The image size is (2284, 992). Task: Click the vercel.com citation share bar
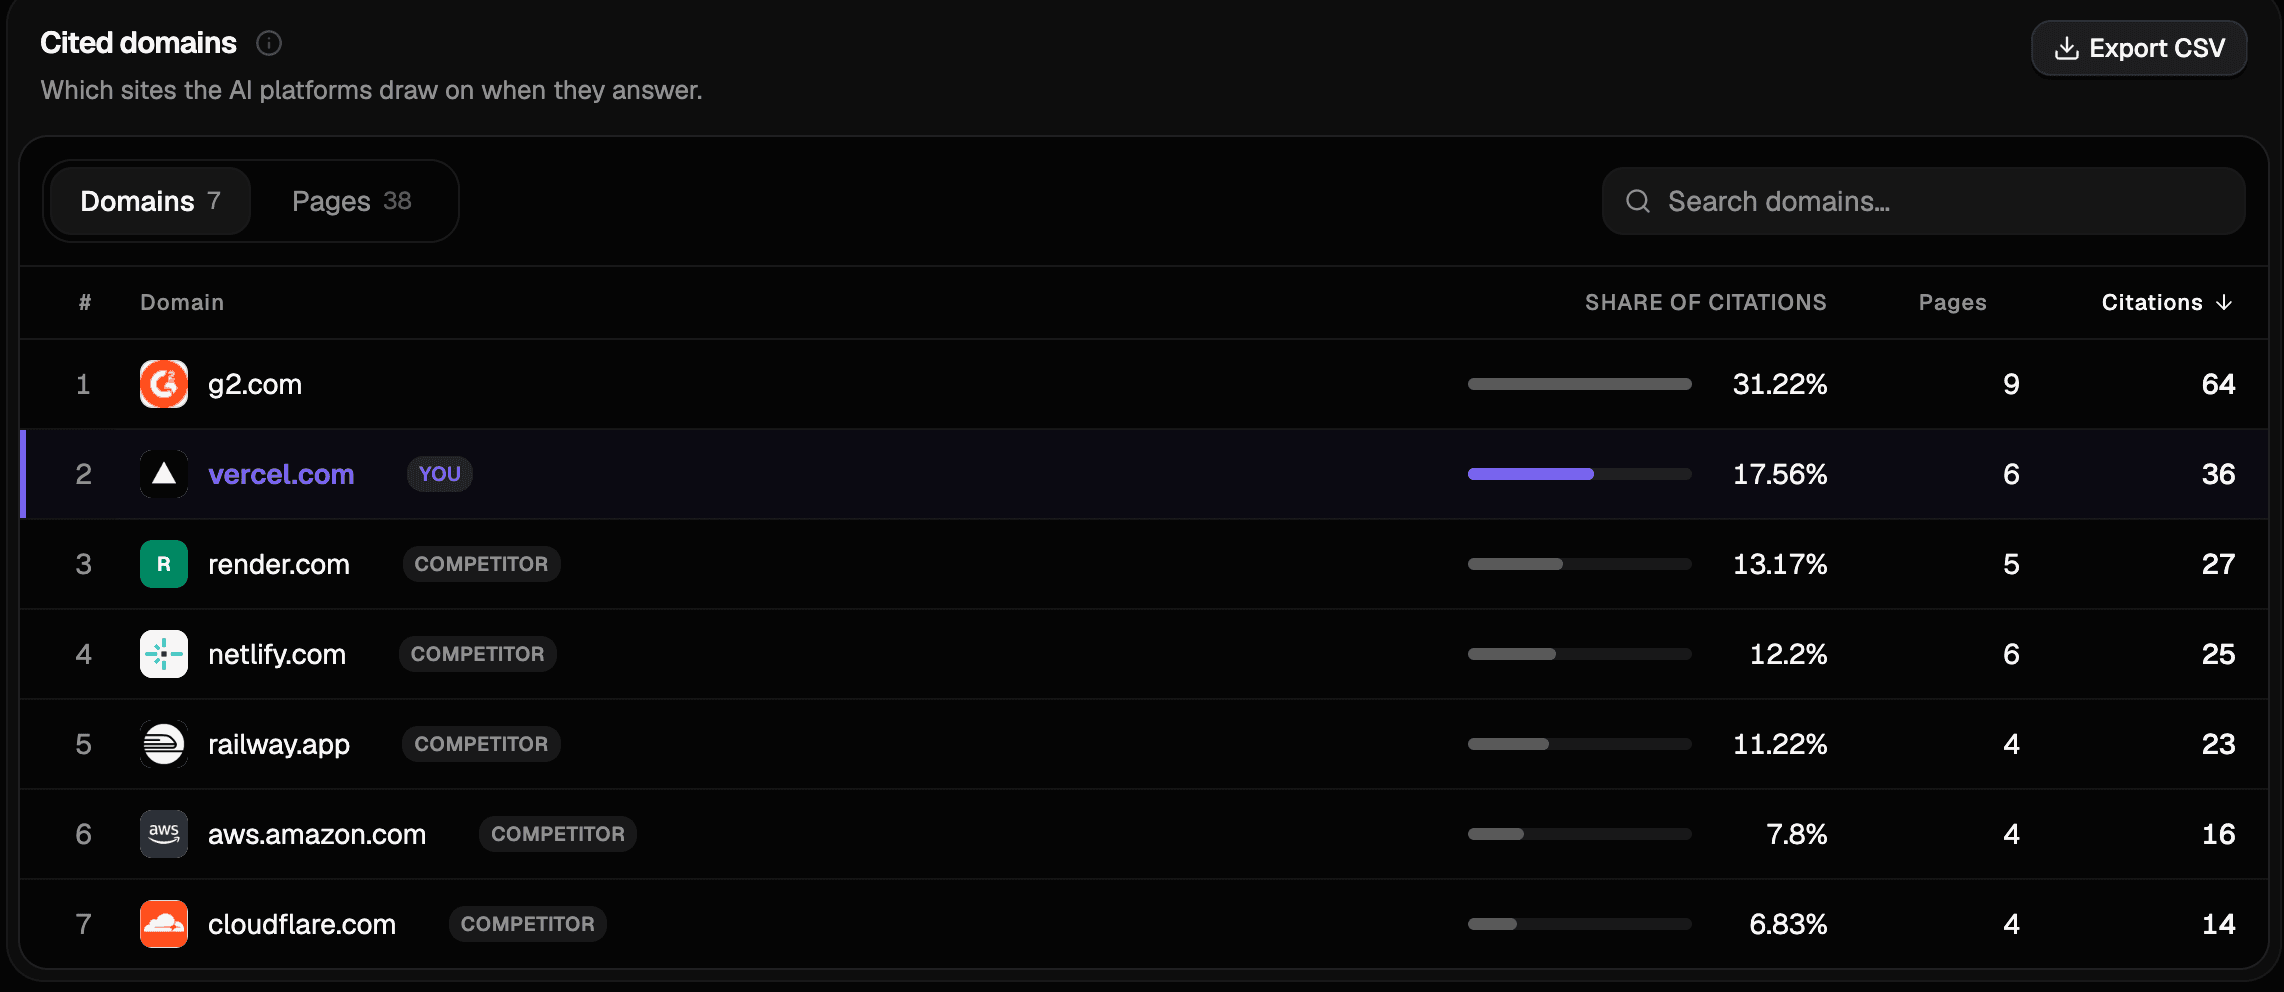1579,474
